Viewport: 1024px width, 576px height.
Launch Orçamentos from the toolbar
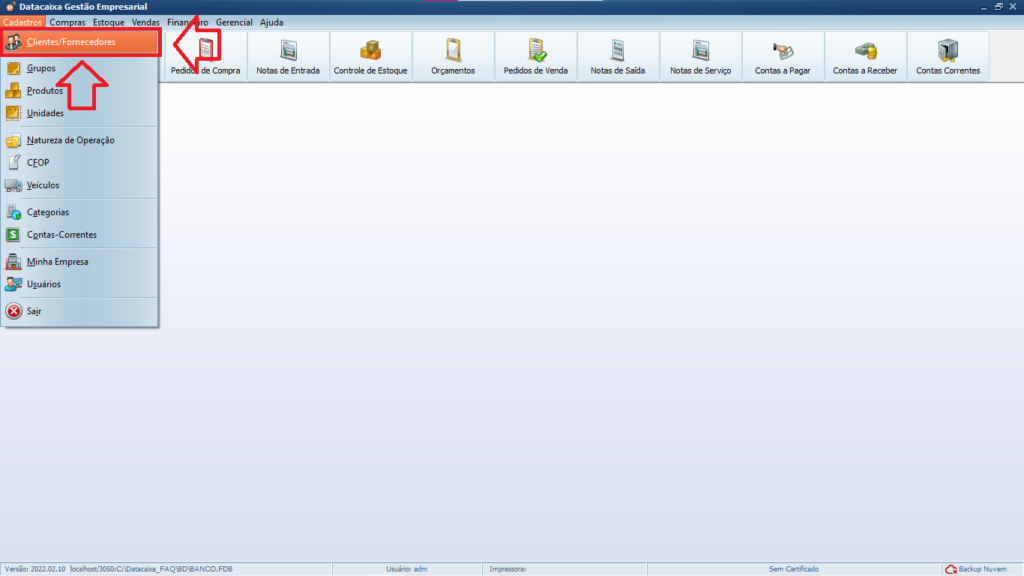click(453, 57)
